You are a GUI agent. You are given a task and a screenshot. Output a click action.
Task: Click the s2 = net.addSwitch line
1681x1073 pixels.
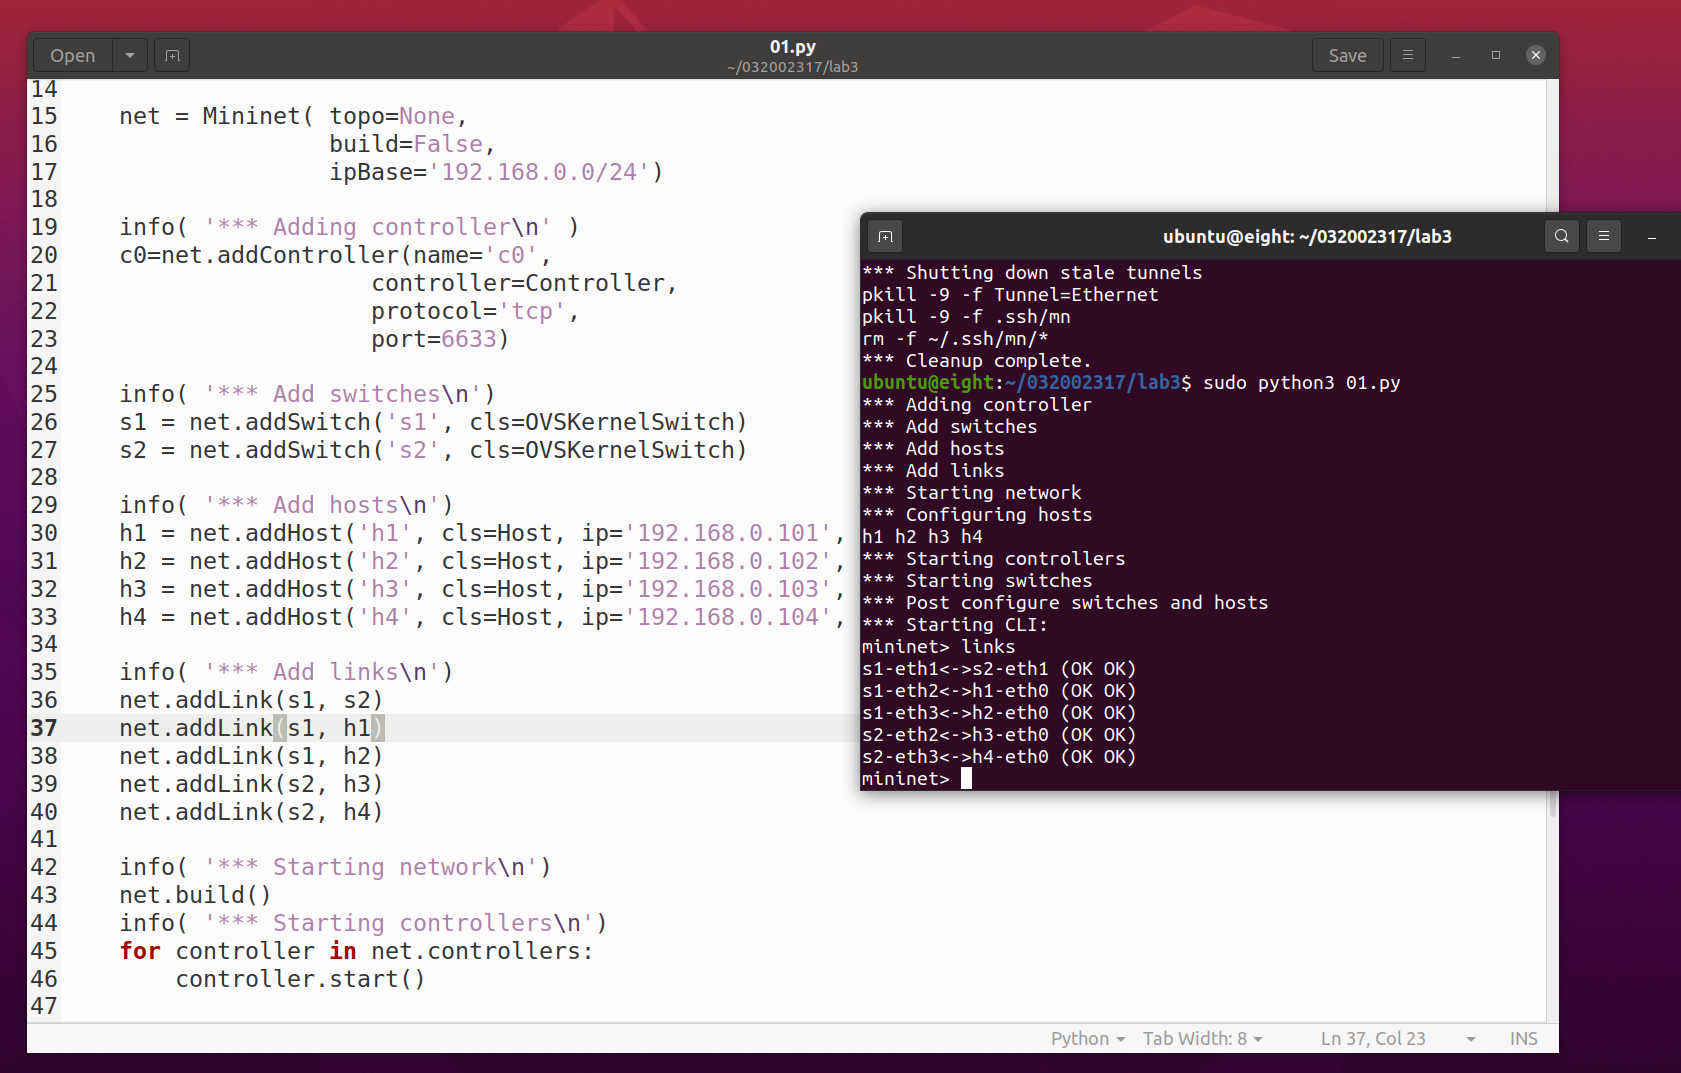[x=433, y=450]
